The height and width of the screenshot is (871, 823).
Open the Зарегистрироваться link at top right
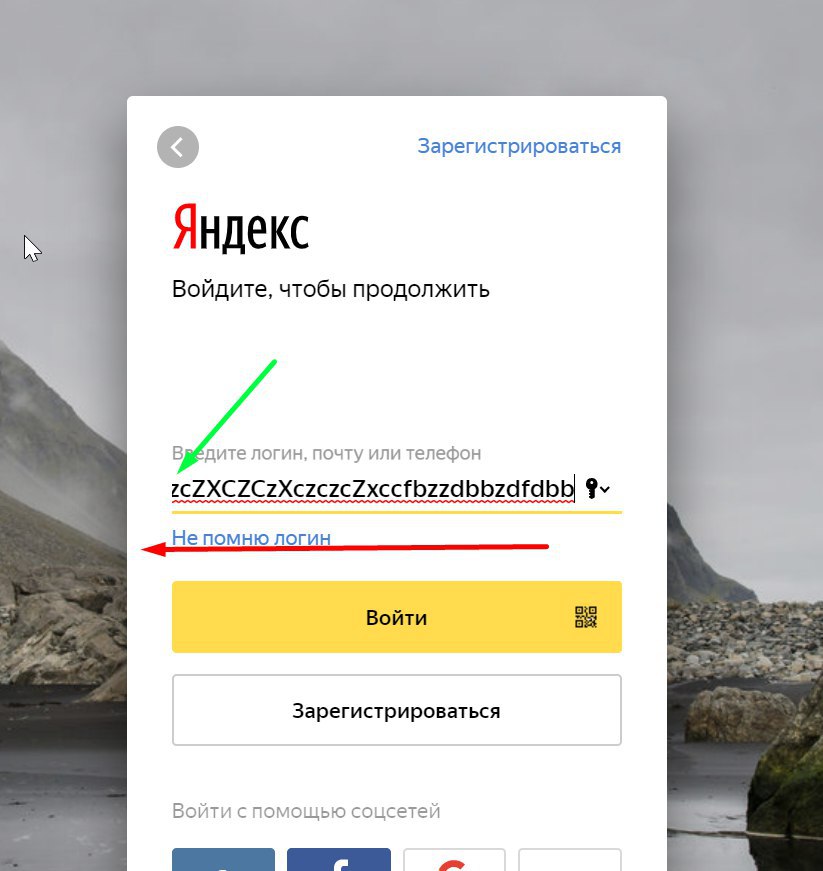(x=519, y=147)
